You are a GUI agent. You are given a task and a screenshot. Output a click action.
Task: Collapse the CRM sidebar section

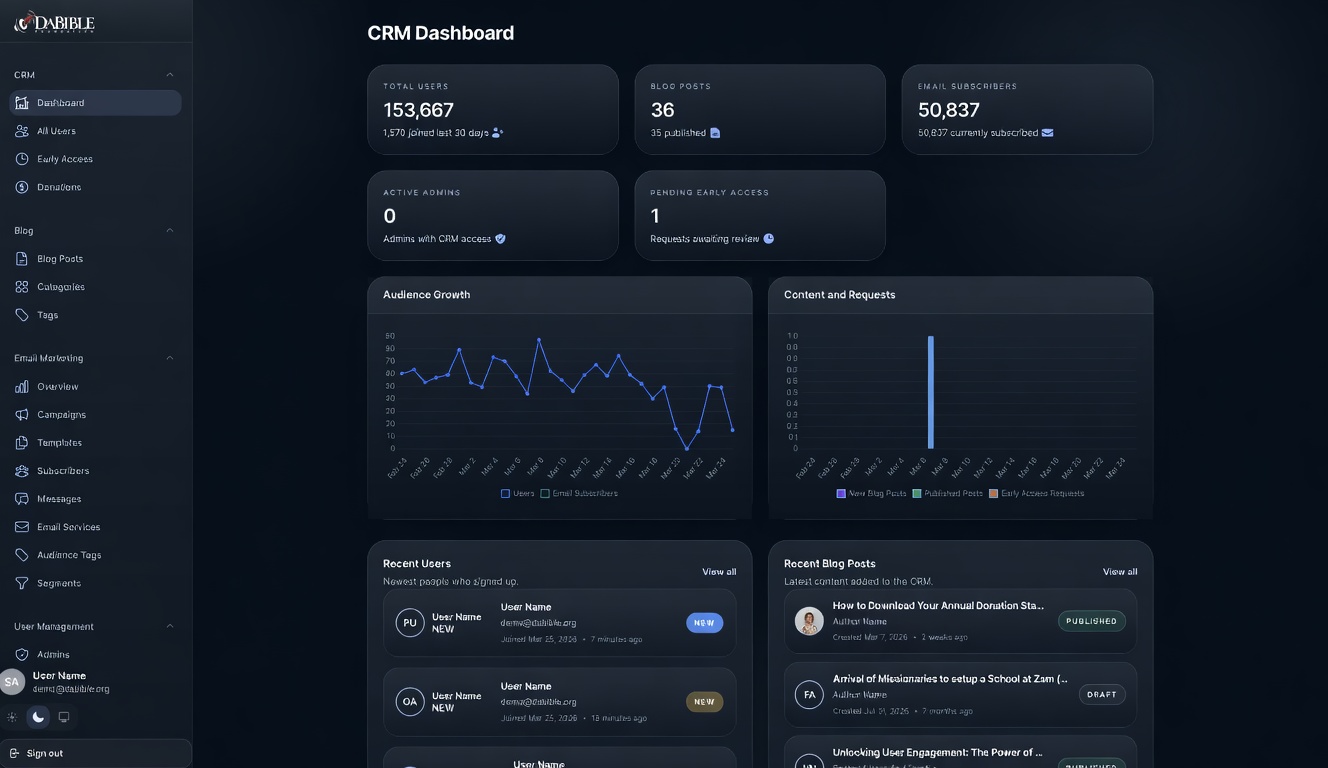tap(169, 75)
